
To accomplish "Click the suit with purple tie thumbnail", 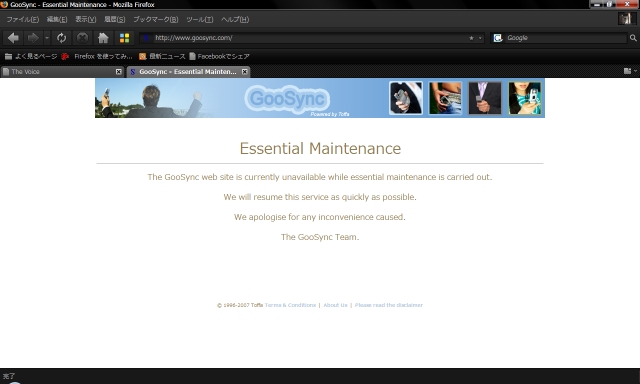I will (485, 98).
